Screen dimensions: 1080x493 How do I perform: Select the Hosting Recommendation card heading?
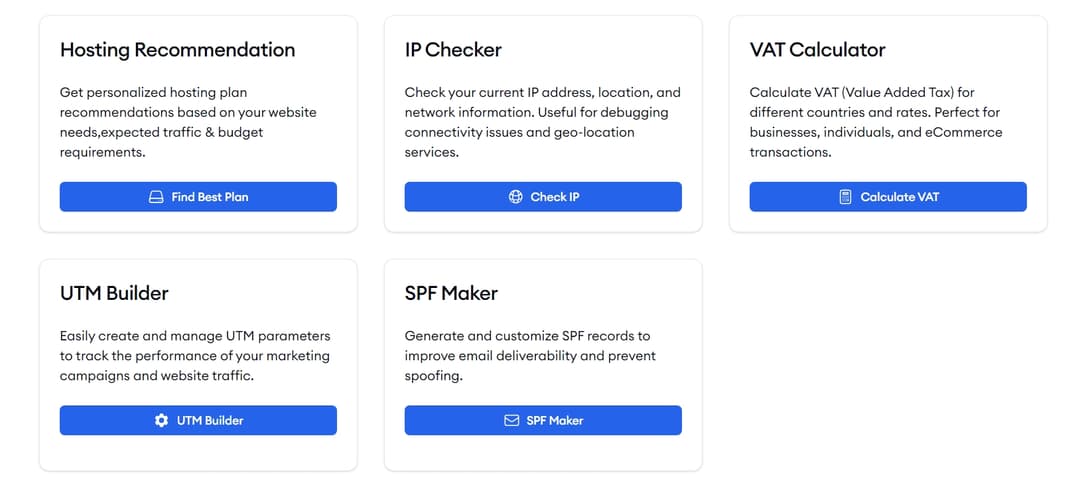(177, 50)
